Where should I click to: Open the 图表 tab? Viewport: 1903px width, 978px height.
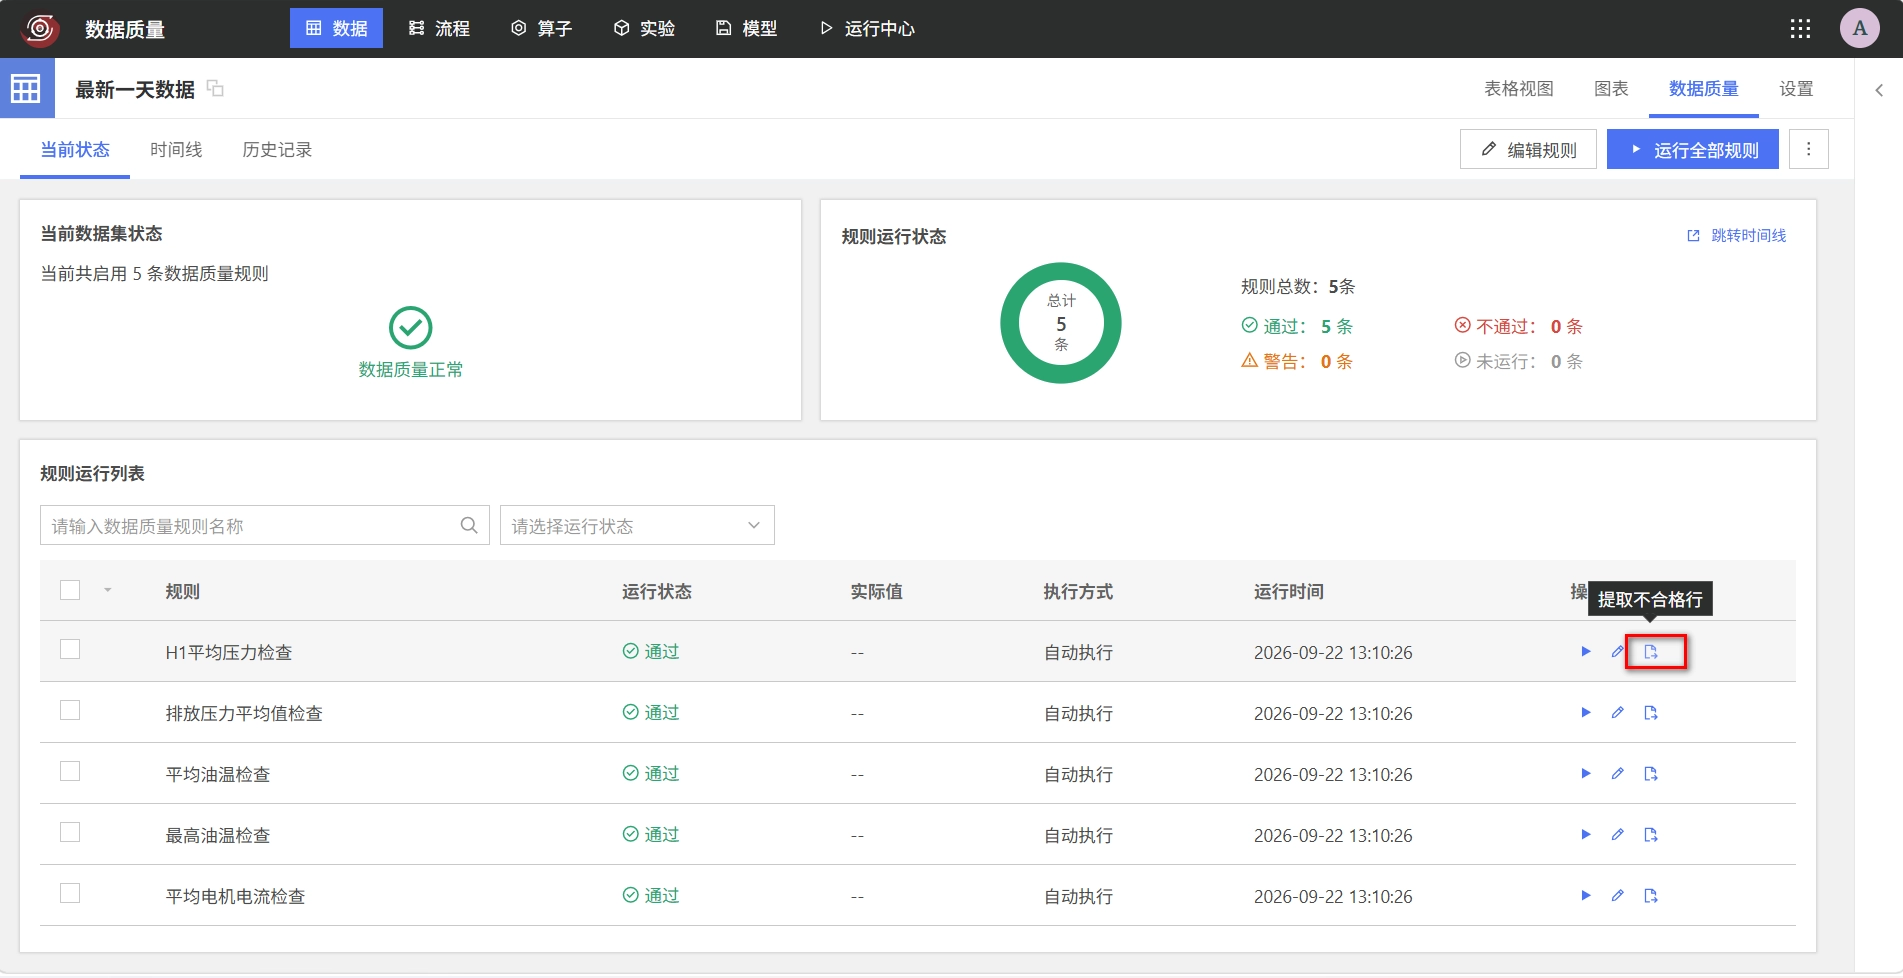tap(1611, 88)
